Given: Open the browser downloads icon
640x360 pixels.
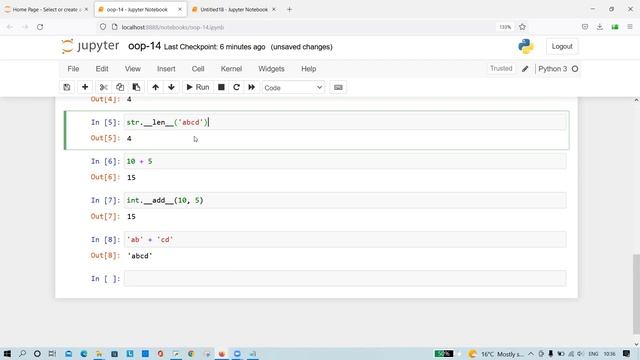Looking at the screenshot, I should pos(600,27).
